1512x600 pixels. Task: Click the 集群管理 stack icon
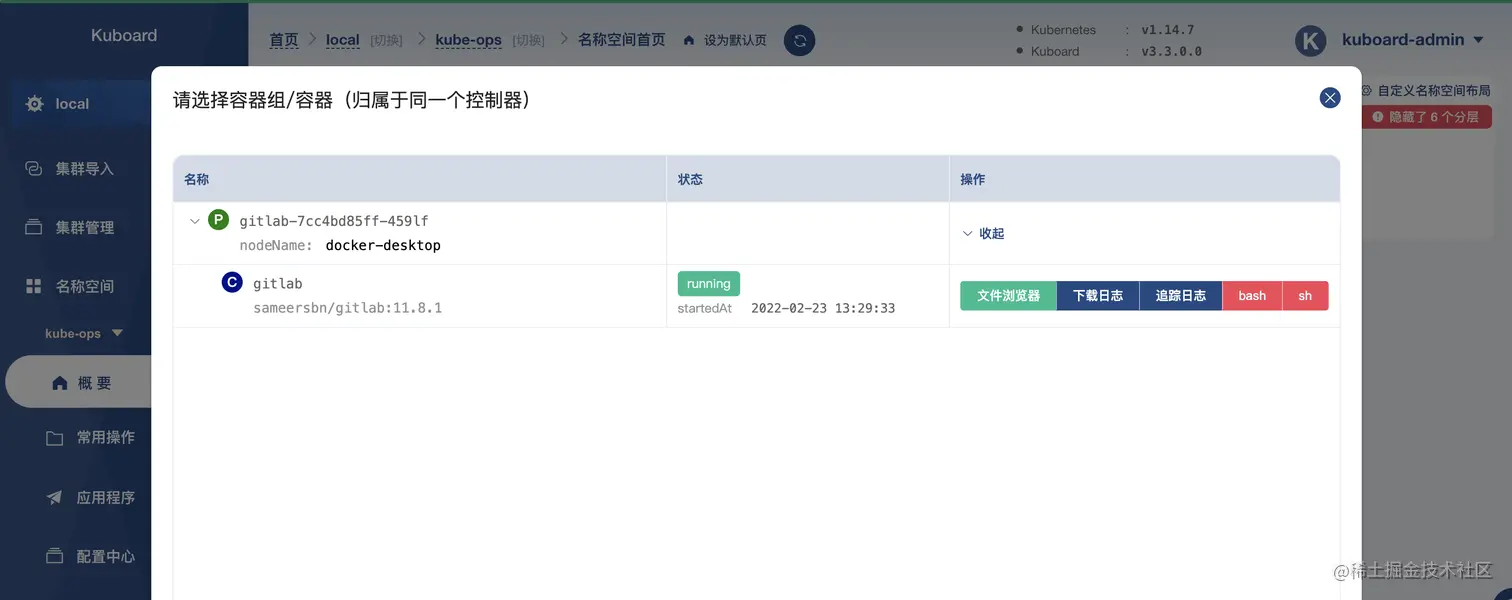34,227
